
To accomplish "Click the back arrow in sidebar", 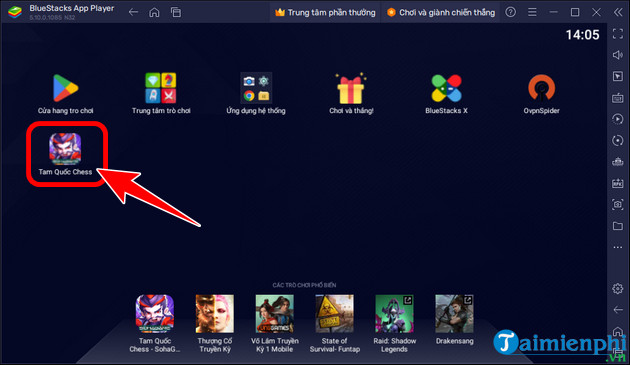I will pyautogui.click(x=618, y=310).
